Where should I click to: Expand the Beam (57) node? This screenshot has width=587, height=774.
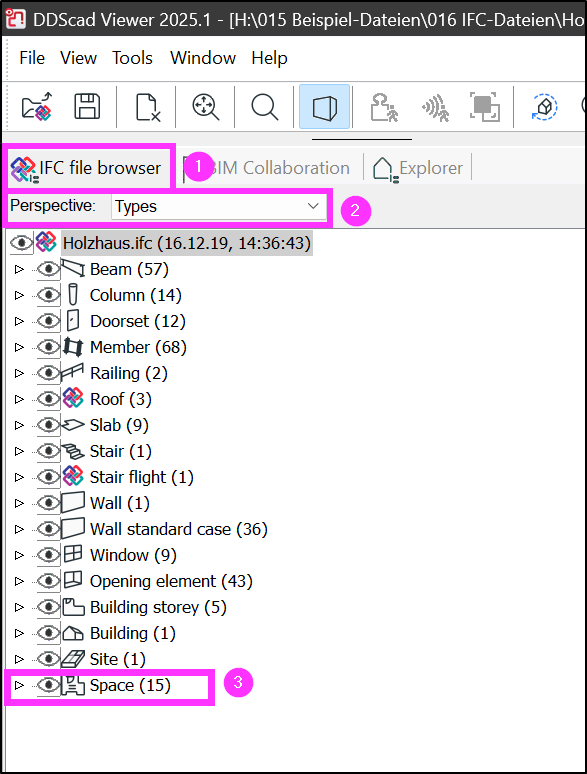pos(19,270)
